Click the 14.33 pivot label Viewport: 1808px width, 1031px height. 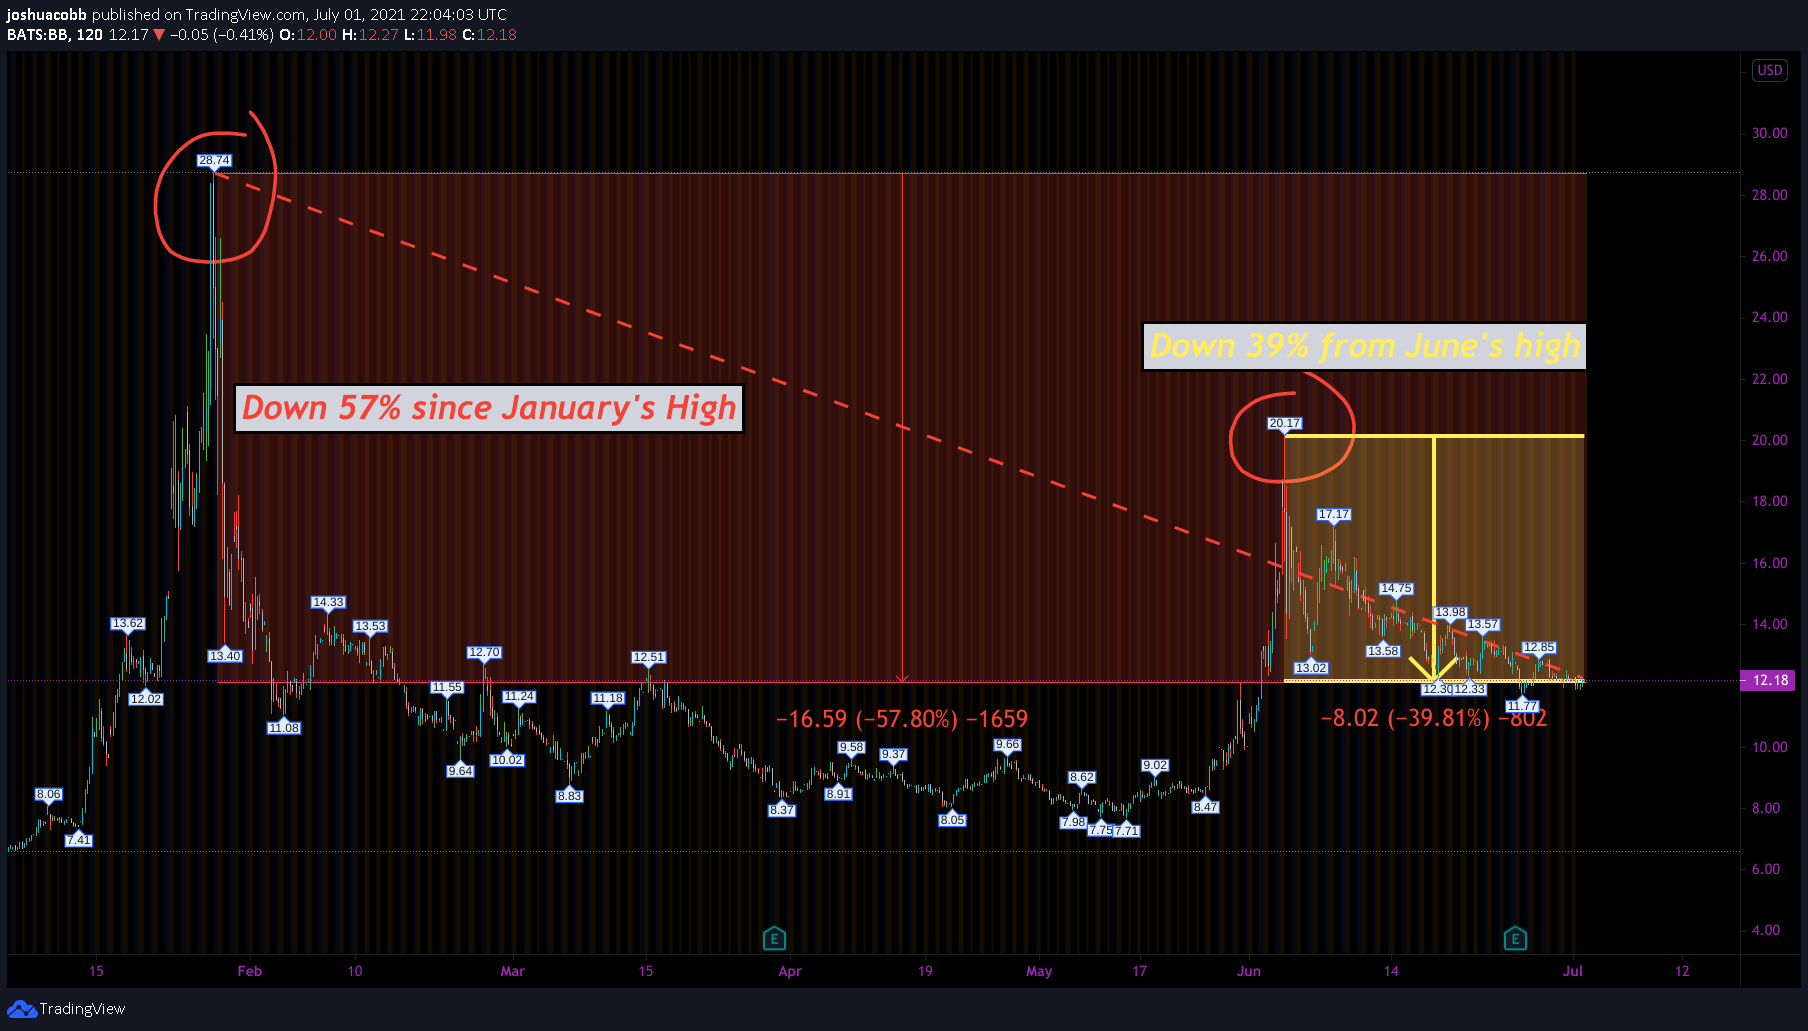point(328,602)
